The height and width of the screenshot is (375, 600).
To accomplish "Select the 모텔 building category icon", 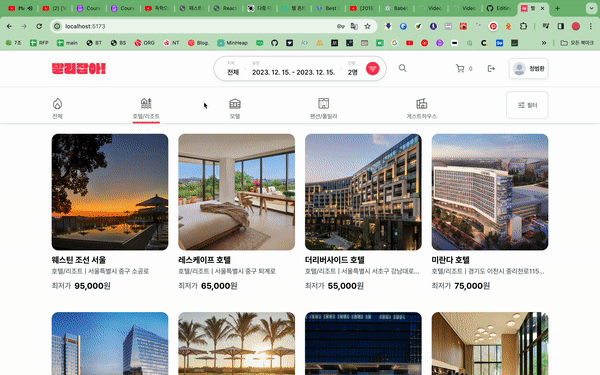I will (235, 104).
